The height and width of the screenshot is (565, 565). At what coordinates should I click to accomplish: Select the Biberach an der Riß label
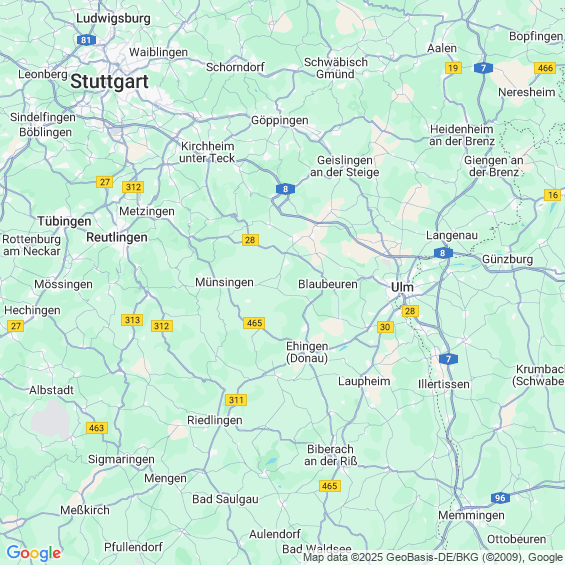pos(330,455)
